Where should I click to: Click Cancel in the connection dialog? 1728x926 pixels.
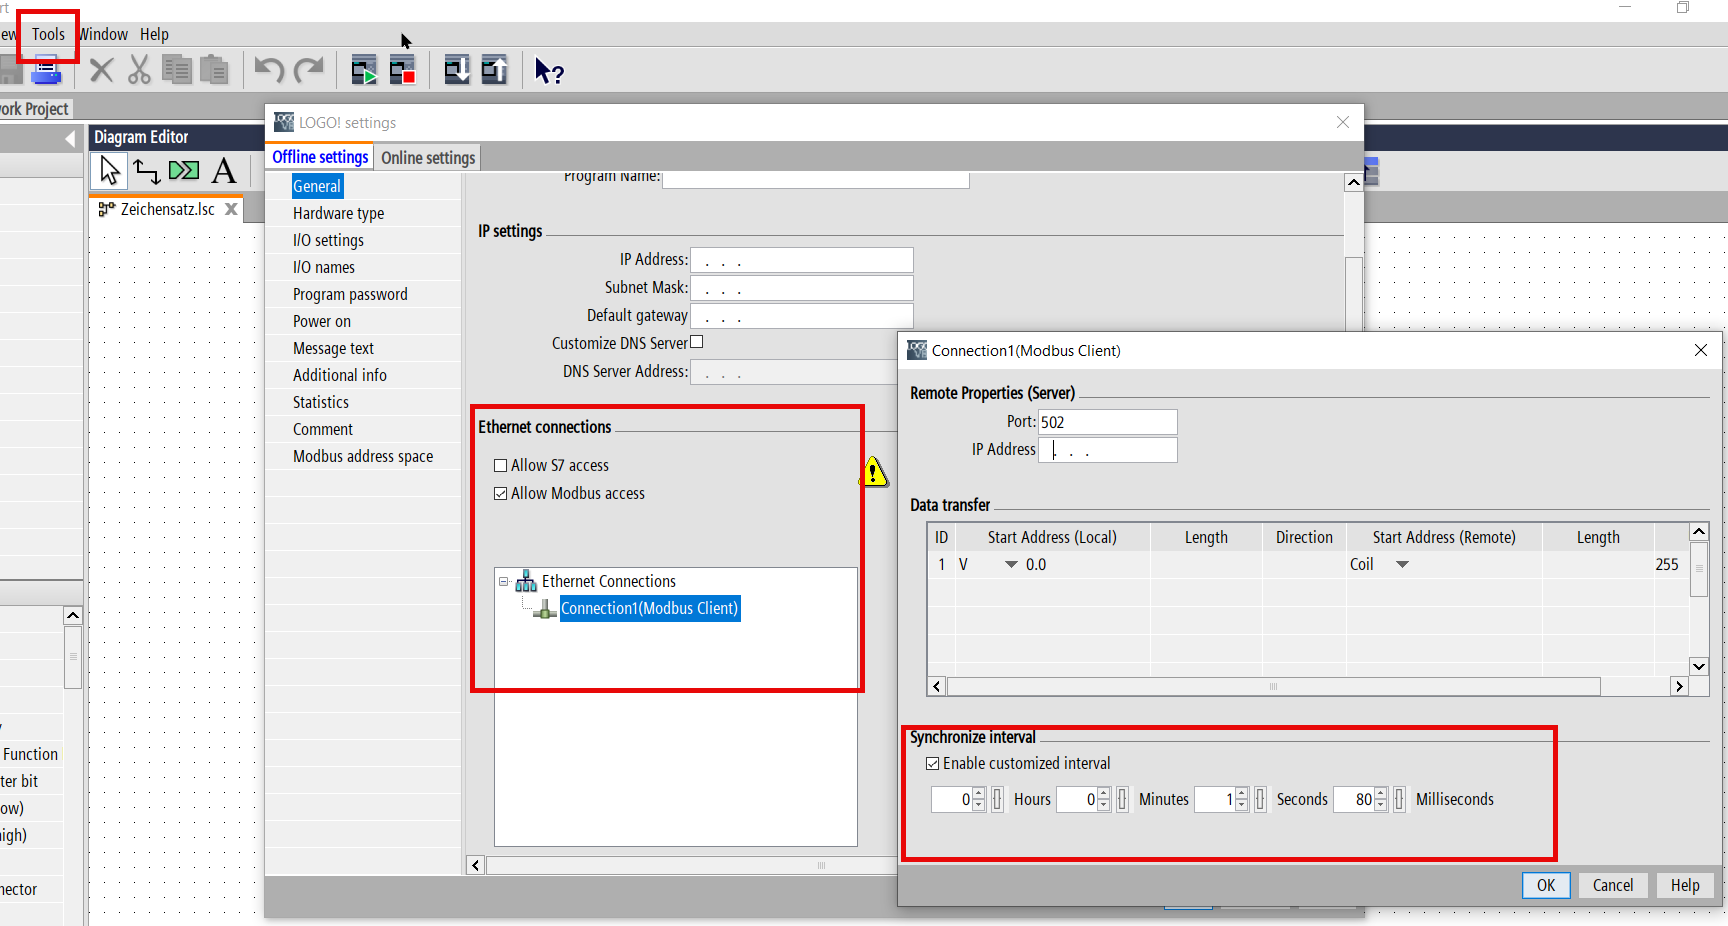click(1612, 885)
